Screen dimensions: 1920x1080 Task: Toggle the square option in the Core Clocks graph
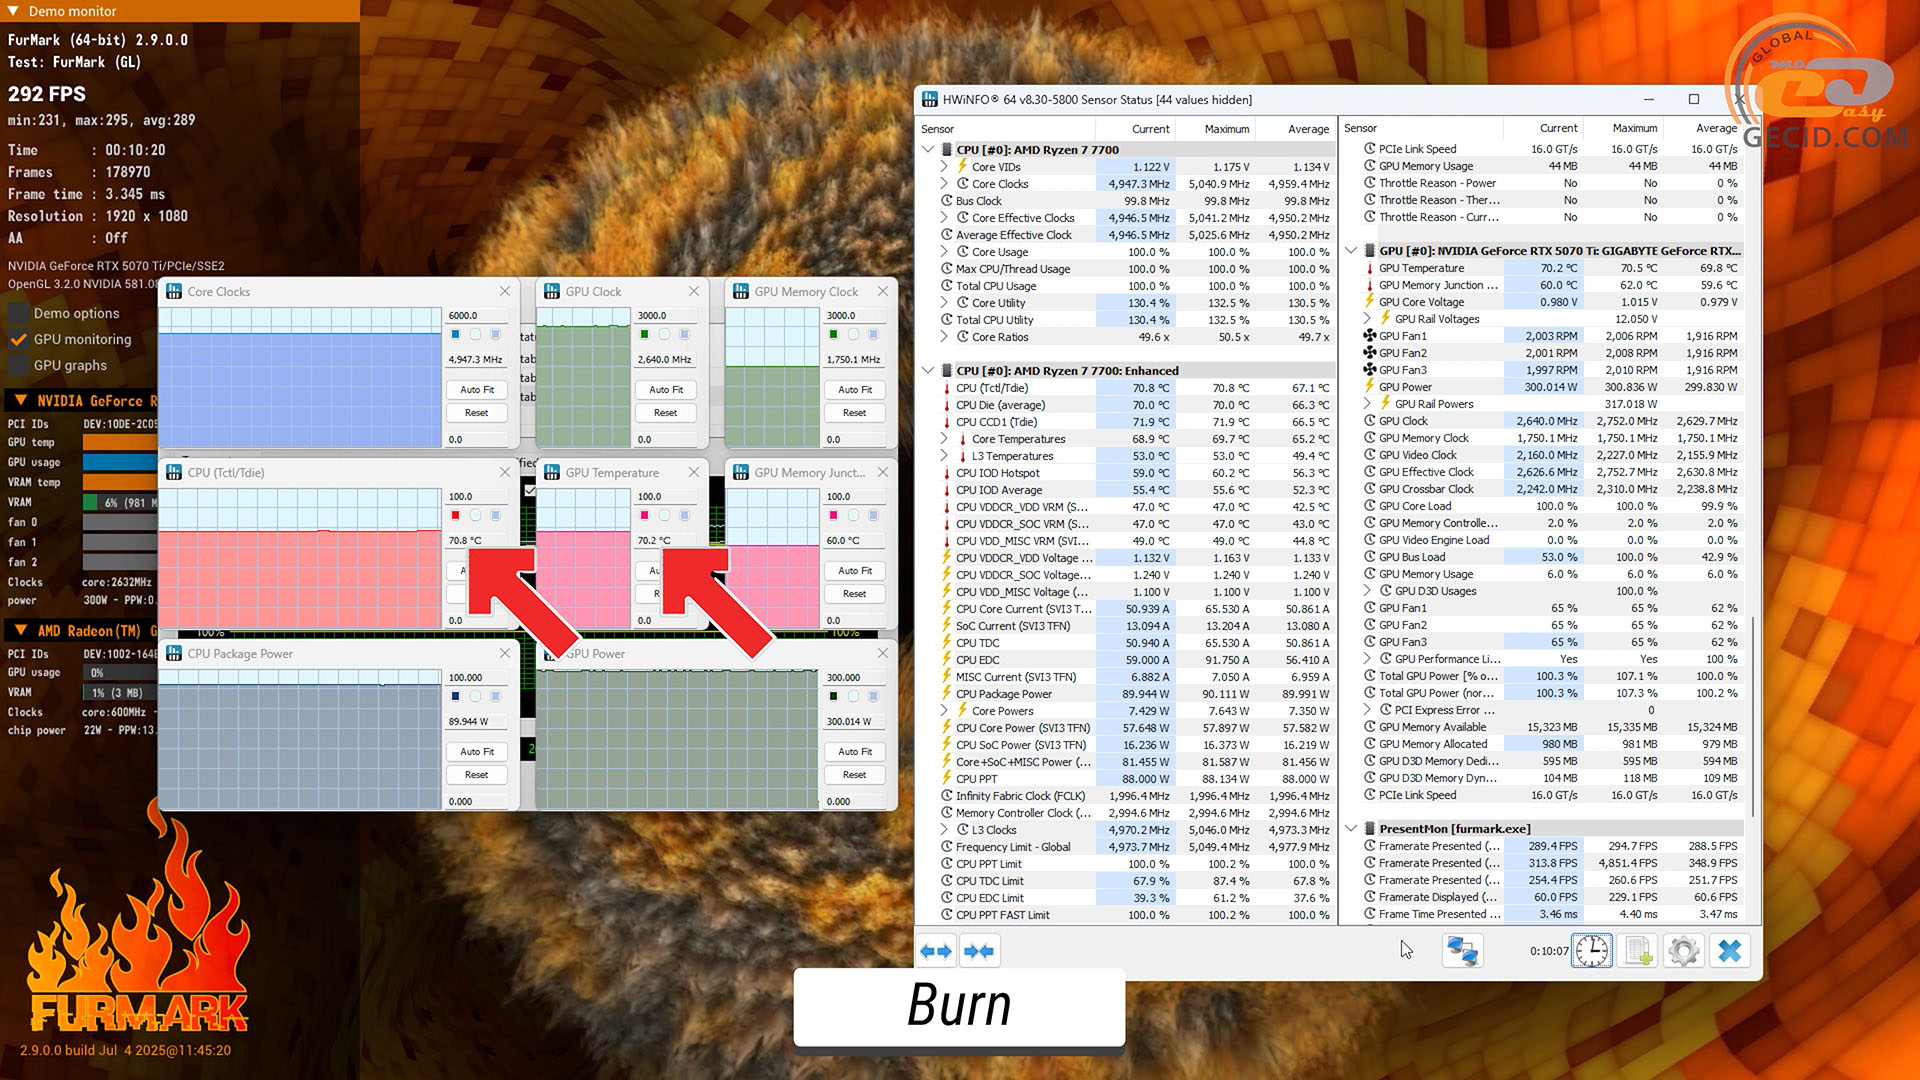[x=495, y=334]
